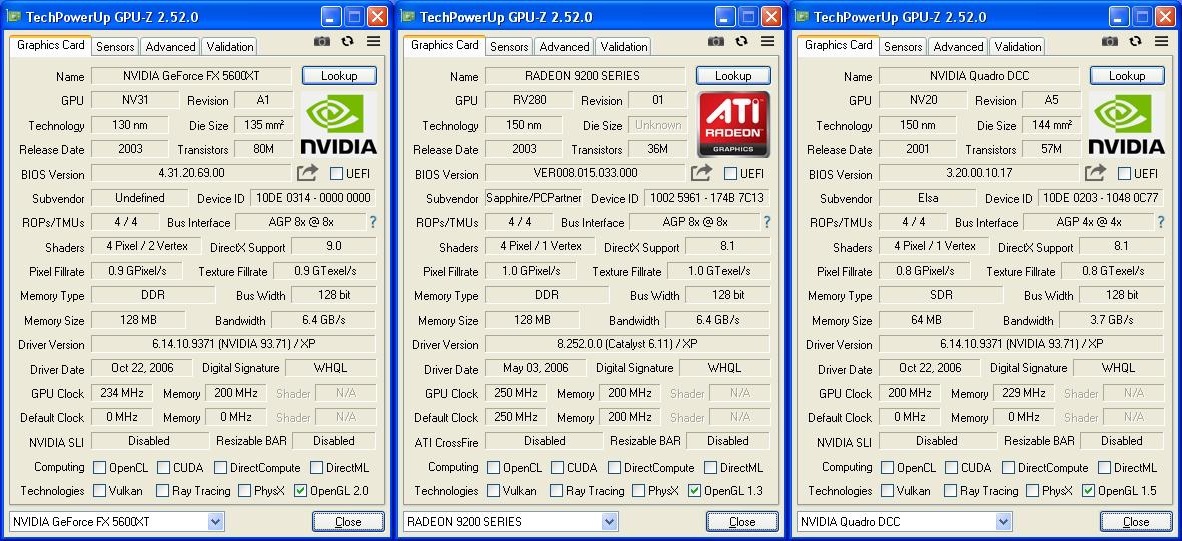The width and height of the screenshot is (1182, 541).
Task: Switch to Advanced tab in FX 5600XT window
Action: (170, 47)
